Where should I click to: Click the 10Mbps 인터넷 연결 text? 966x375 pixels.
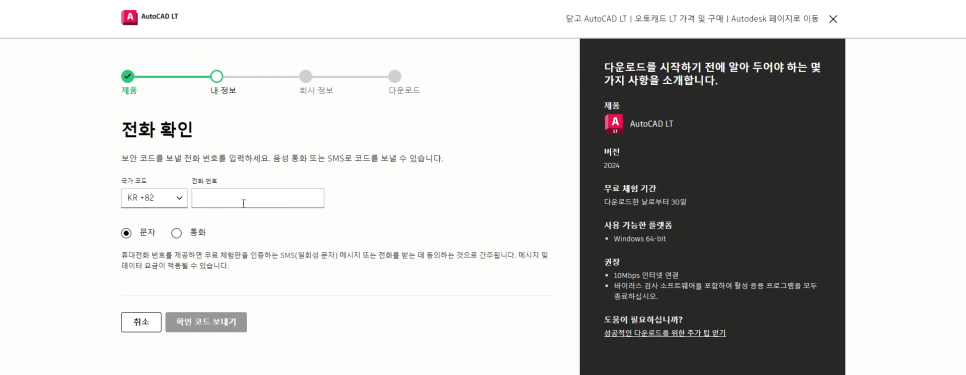[646, 275]
